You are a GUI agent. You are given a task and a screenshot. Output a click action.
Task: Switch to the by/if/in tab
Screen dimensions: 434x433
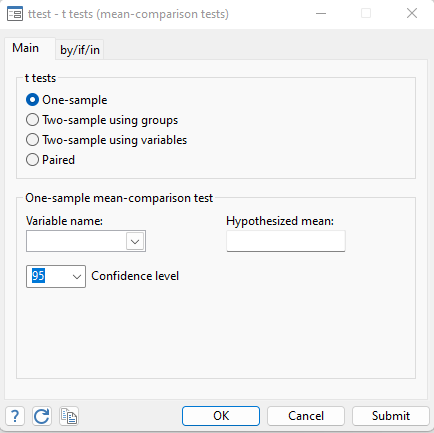click(x=80, y=50)
